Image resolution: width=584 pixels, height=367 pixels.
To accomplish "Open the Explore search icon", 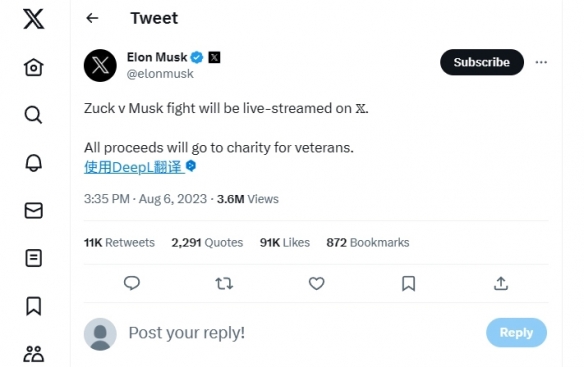I will (x=34, y=115).
